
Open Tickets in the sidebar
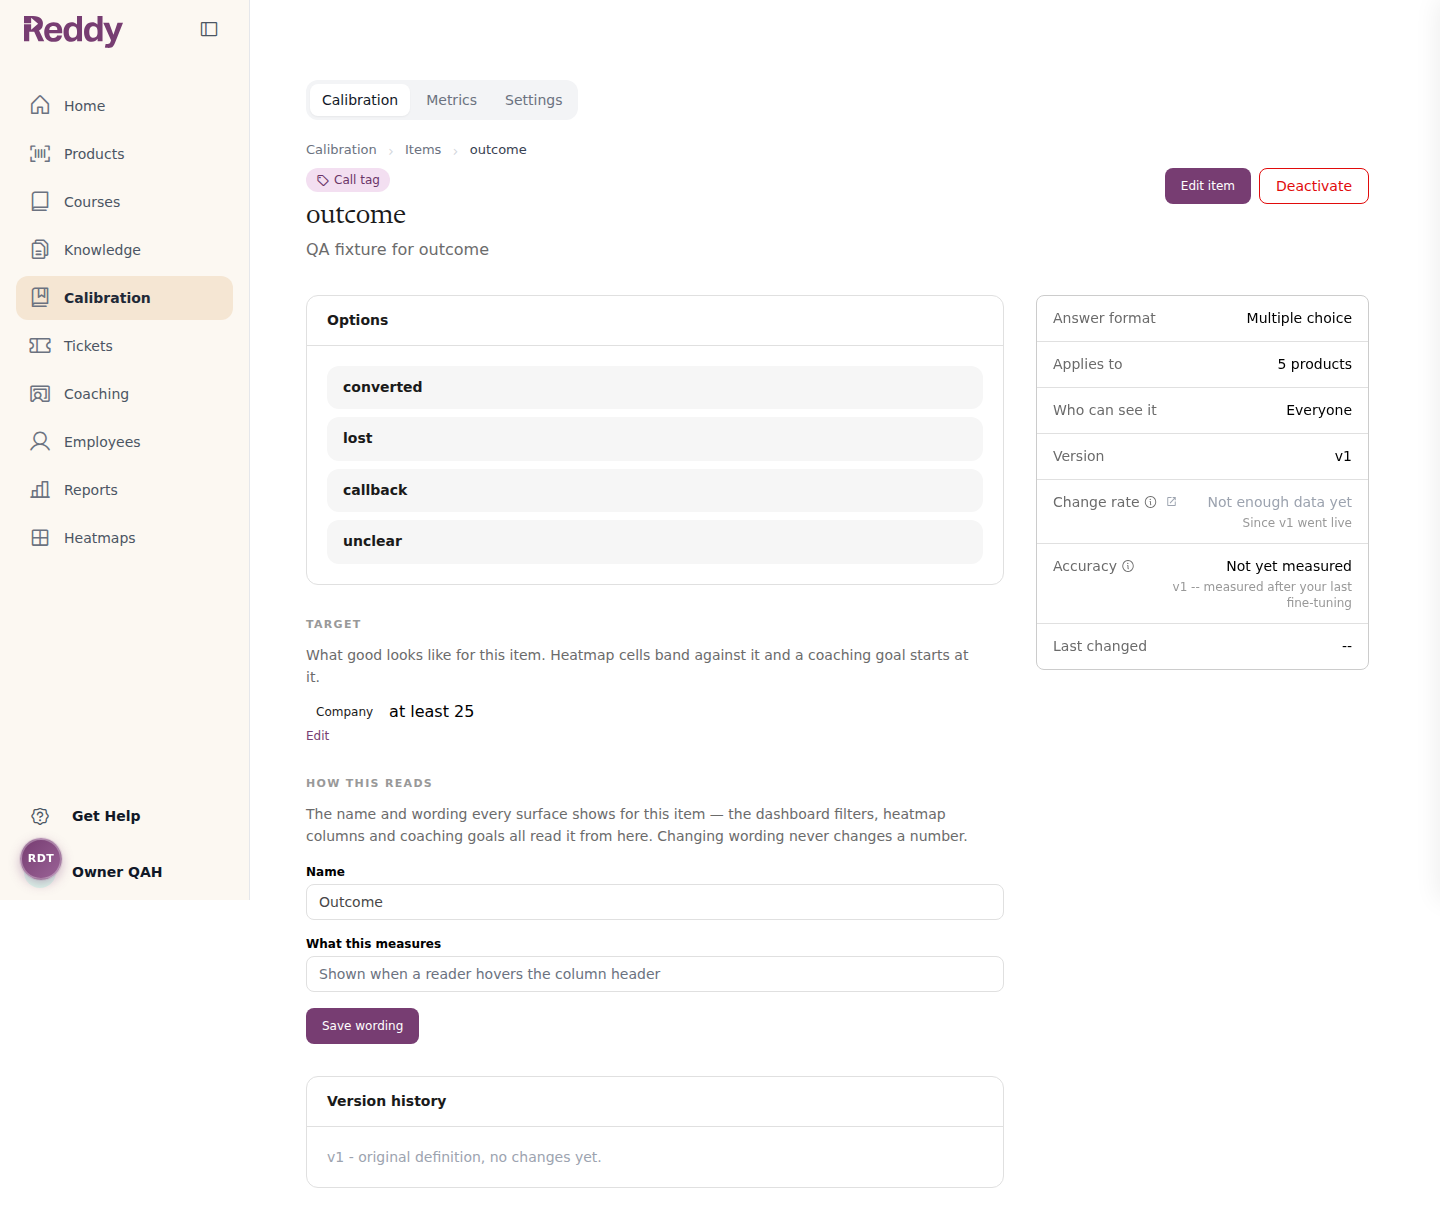click(124, 345)
